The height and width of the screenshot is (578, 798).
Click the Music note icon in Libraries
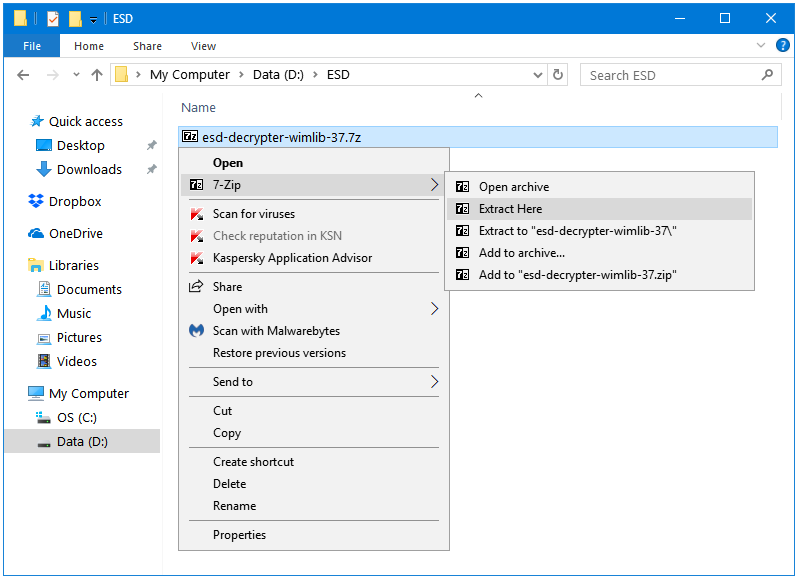[44, 313]
